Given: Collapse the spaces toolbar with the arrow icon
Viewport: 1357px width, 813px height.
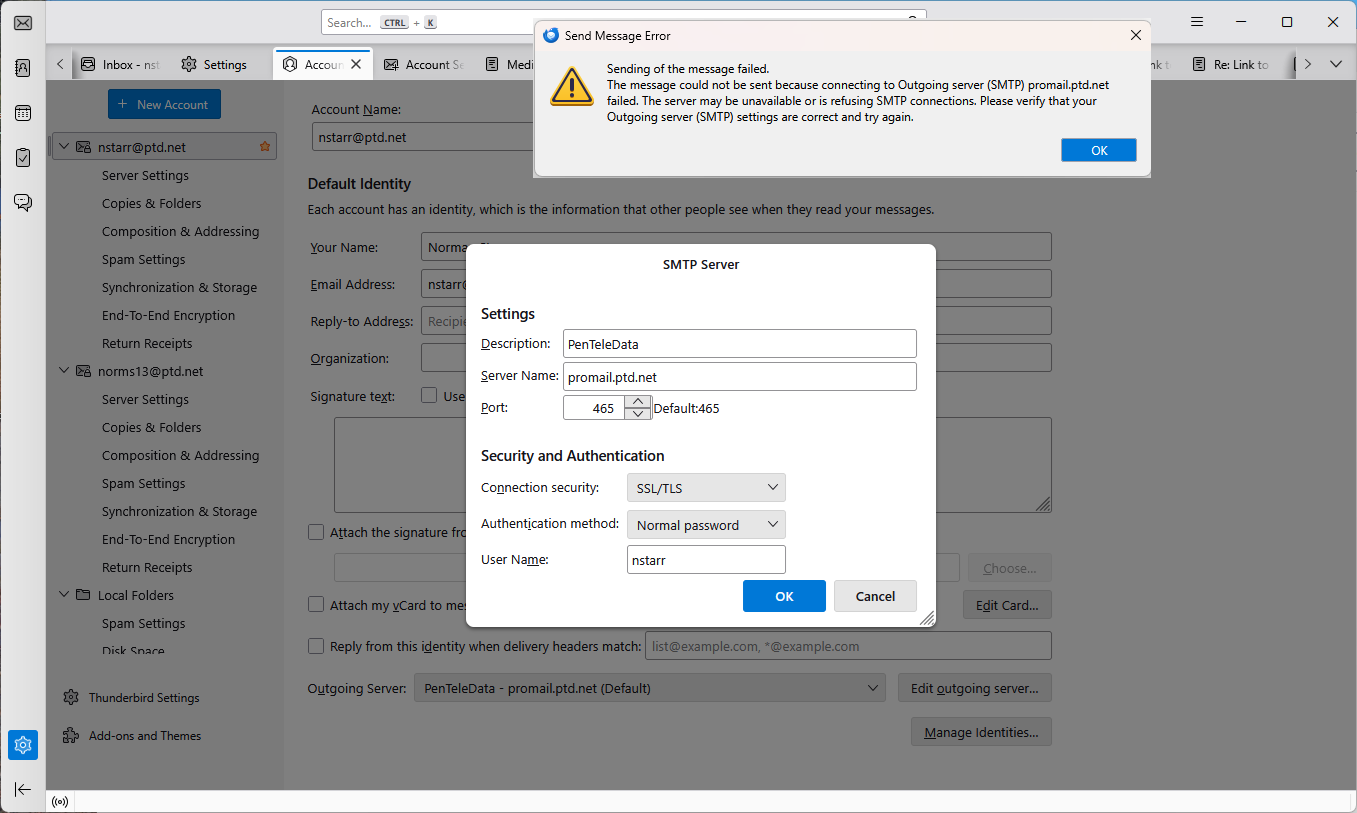Looking at the screenshot, I should click(23, 790).
